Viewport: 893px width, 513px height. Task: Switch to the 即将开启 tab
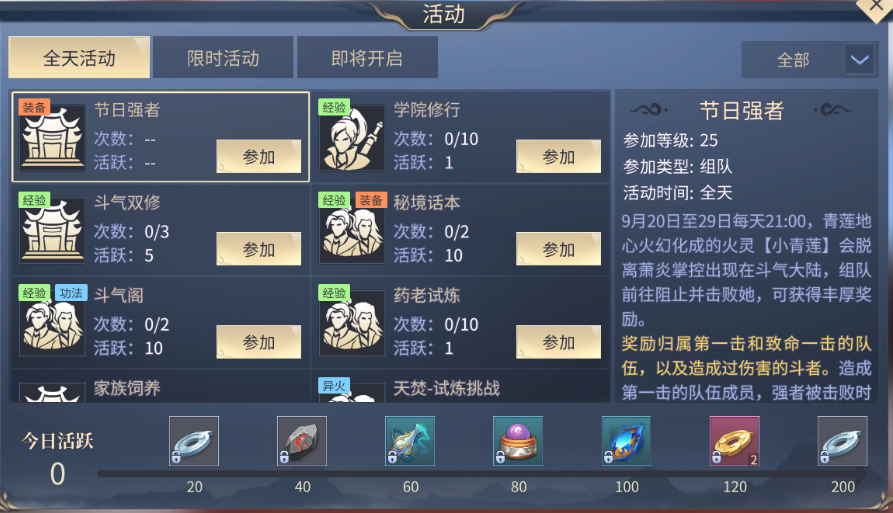(367, 58)
